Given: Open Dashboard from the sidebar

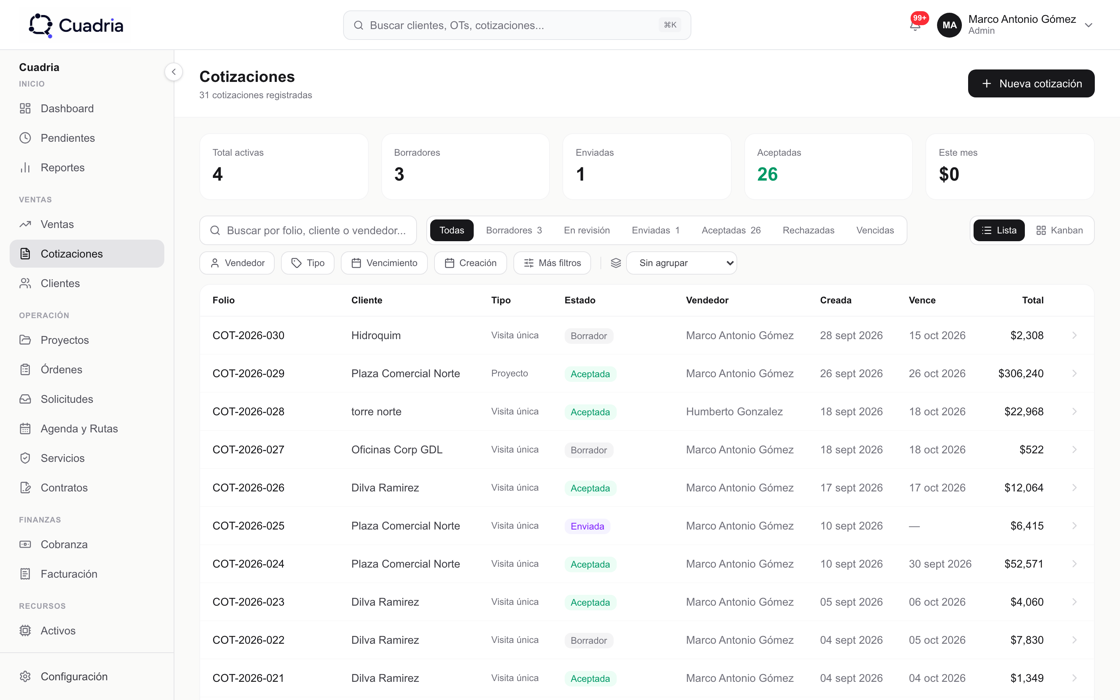Looking at the screenshot, I should pos(86,109).
